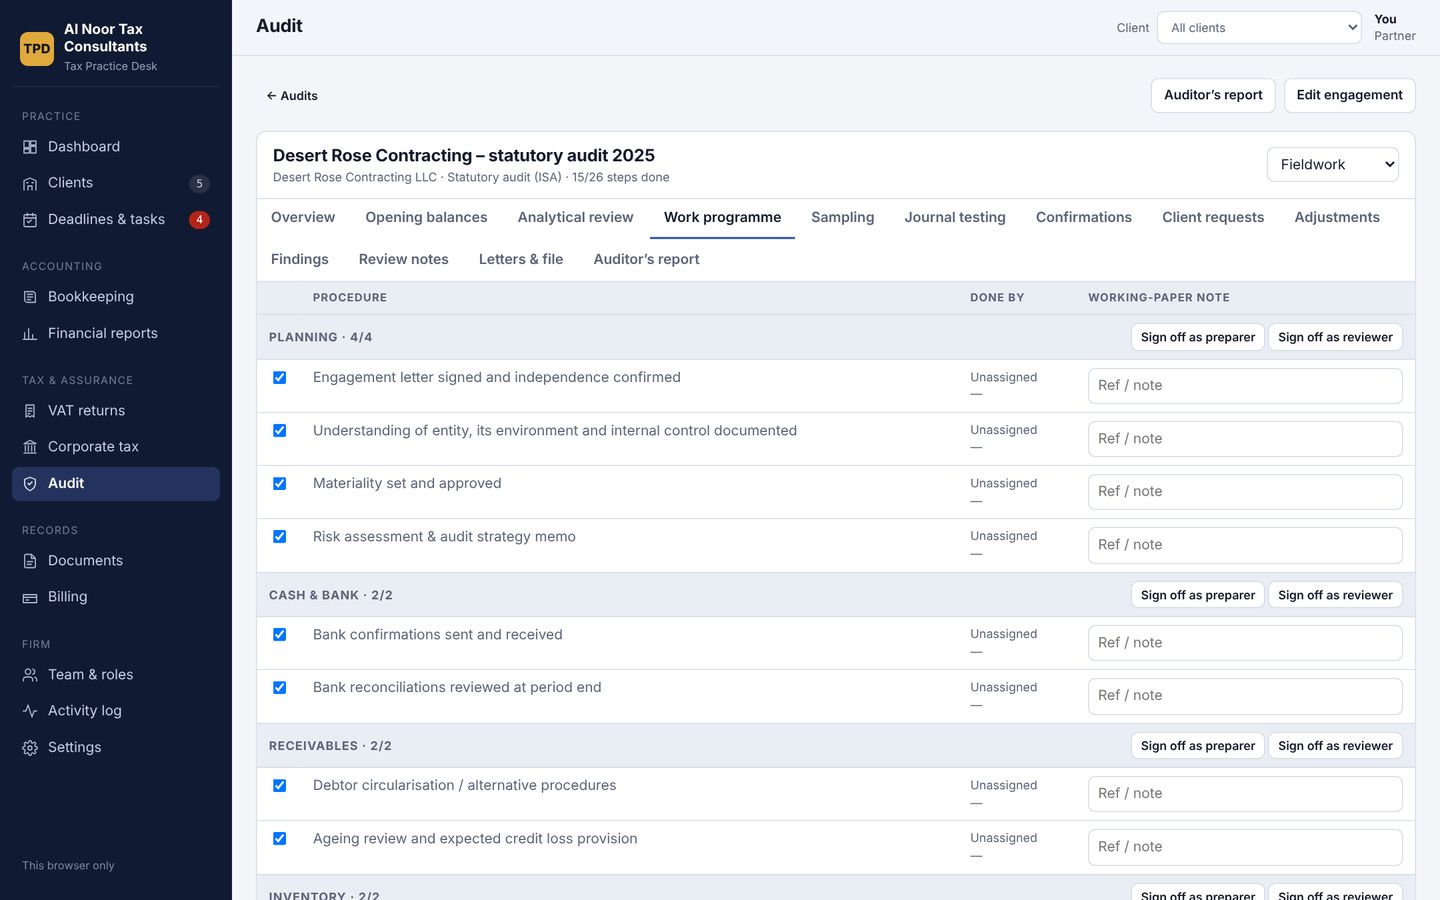Click the VAT returns document icon
The height and width of the screenshot is (900, 1440).
[x=30, y=411]
